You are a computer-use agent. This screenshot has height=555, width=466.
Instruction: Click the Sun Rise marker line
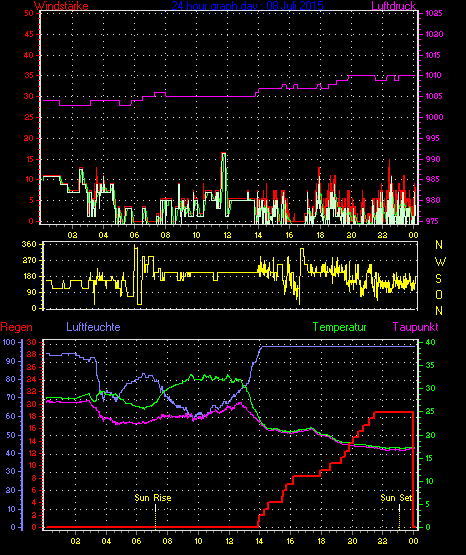(156, 517)
